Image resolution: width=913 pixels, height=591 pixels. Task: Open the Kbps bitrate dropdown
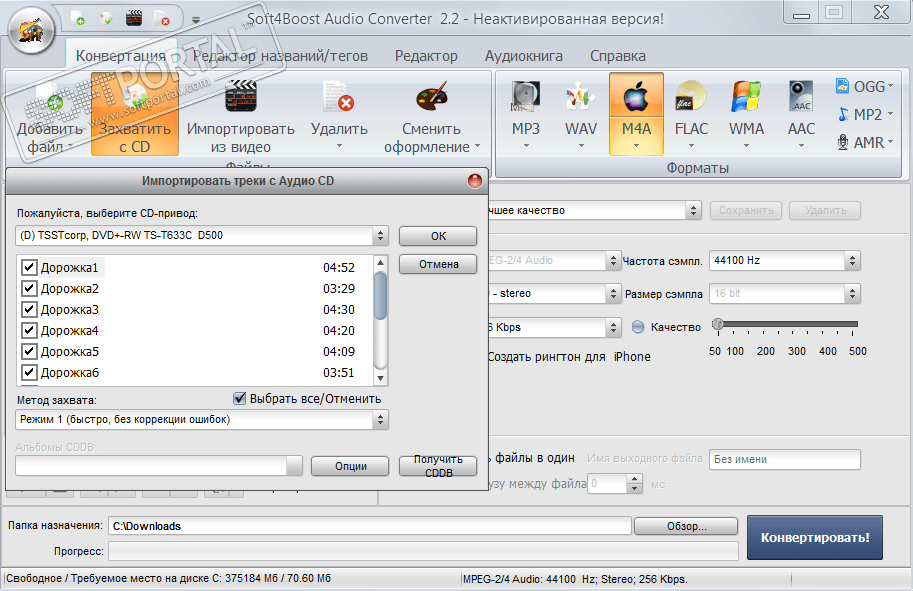click(x=613, y=327)
